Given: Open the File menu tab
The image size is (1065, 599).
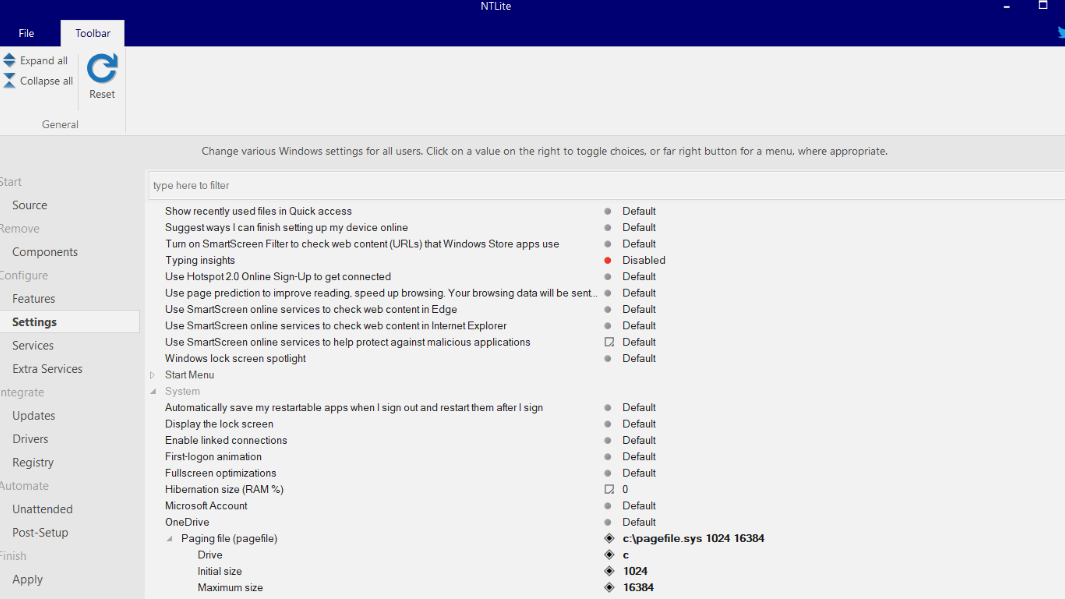Looking at the screenshot, I should click(x=26, y=33).
